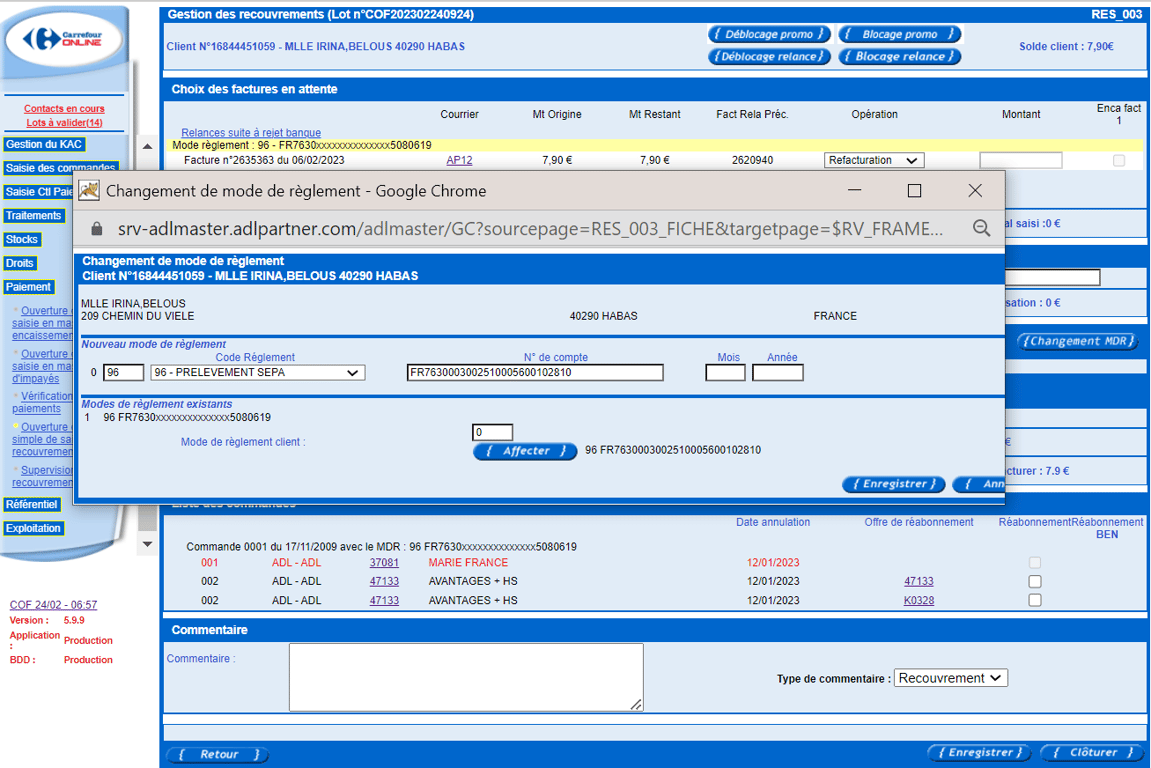Viewport: 1151px width, 768px height.
Task: Open Droits menu
Action: coord(20,263)
